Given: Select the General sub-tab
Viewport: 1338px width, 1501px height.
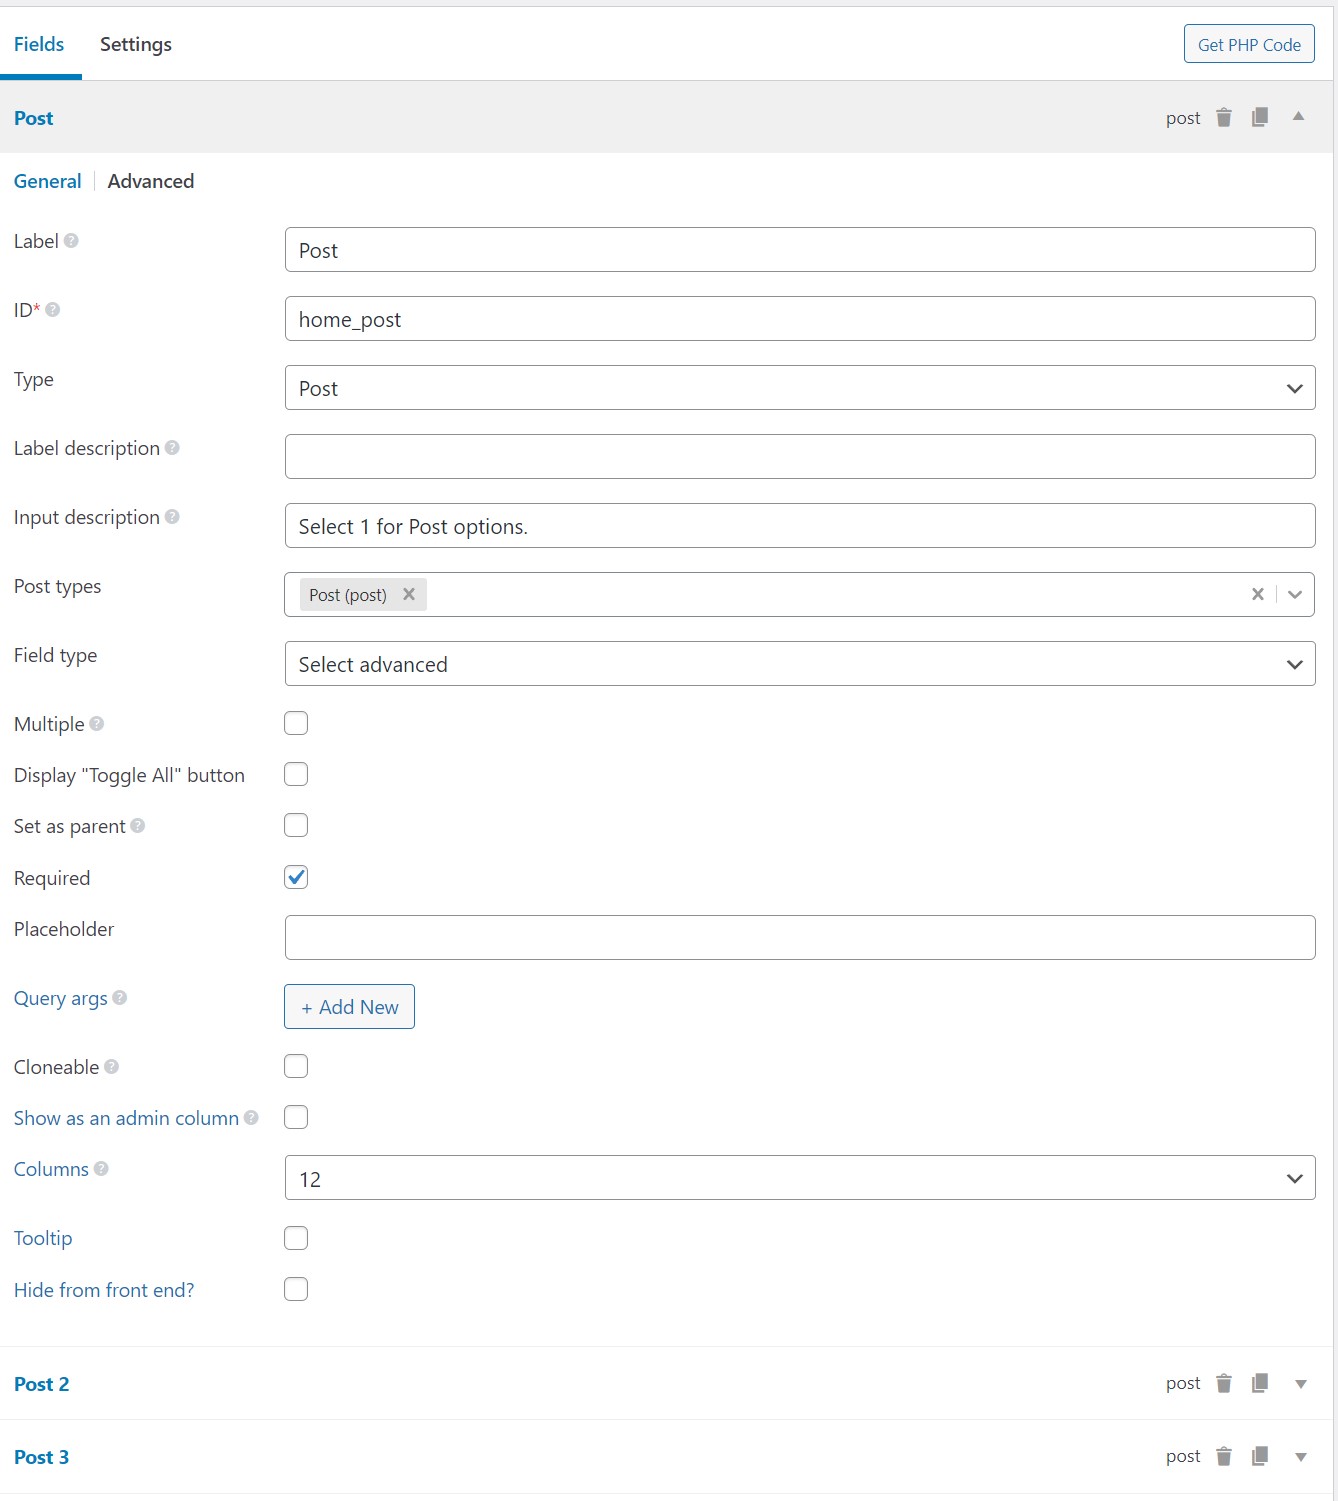Looking at the screenshot, I should pyautogui.click(x=48, y=181).
